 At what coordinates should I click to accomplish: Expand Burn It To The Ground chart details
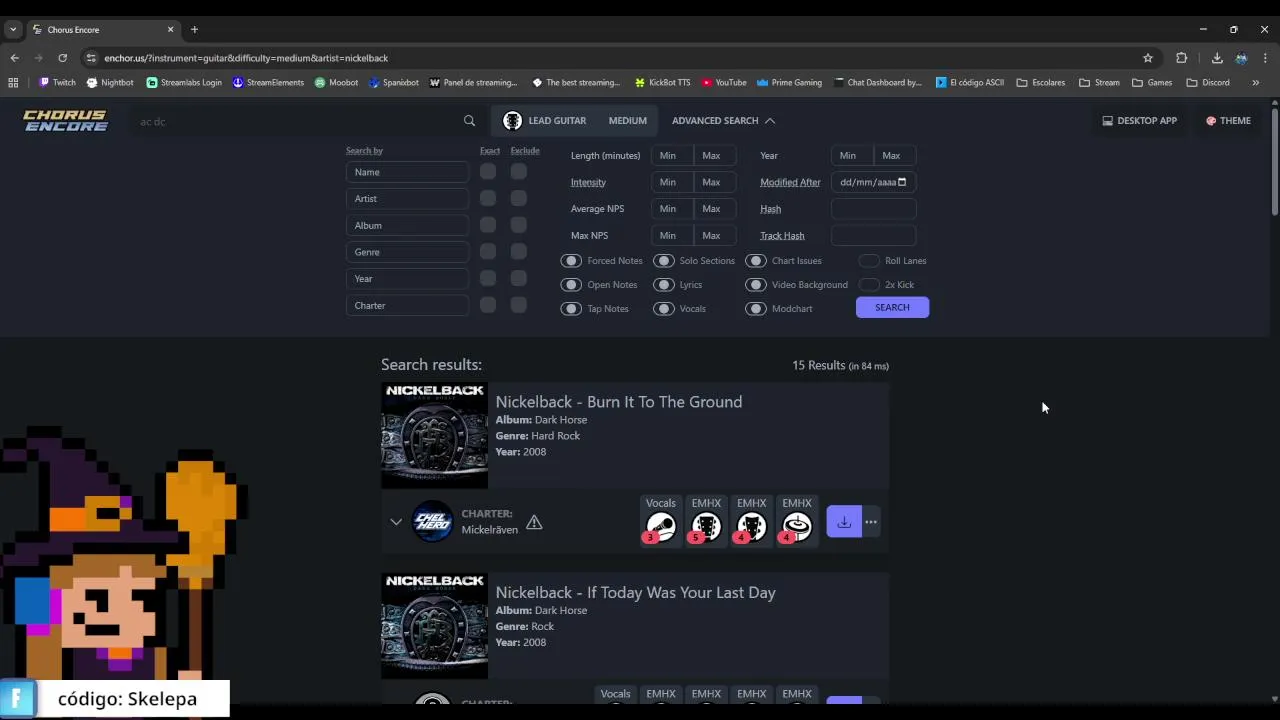pyautogui.click(x=396, y=522)
